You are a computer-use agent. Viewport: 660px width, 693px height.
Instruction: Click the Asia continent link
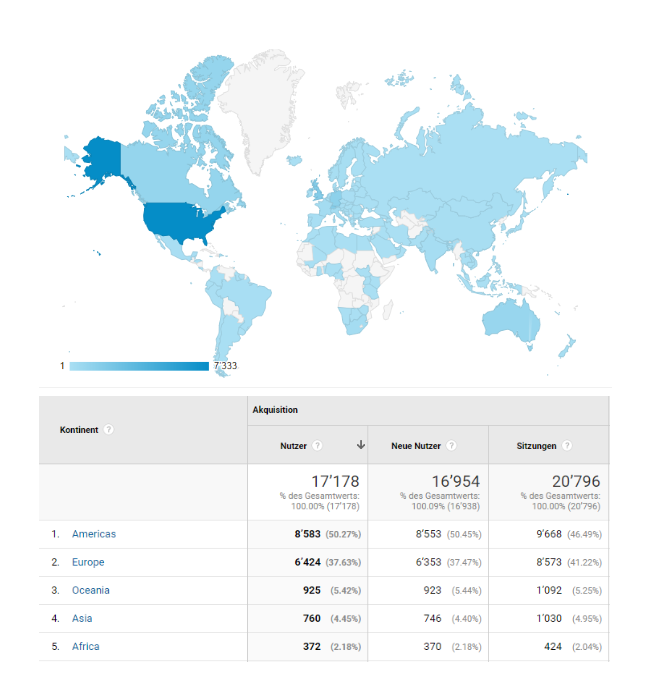(82, 618)
